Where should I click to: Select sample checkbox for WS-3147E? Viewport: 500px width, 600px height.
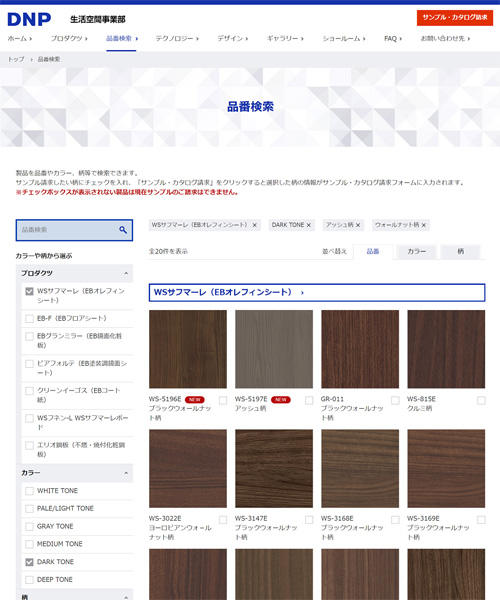coord(309,520)
